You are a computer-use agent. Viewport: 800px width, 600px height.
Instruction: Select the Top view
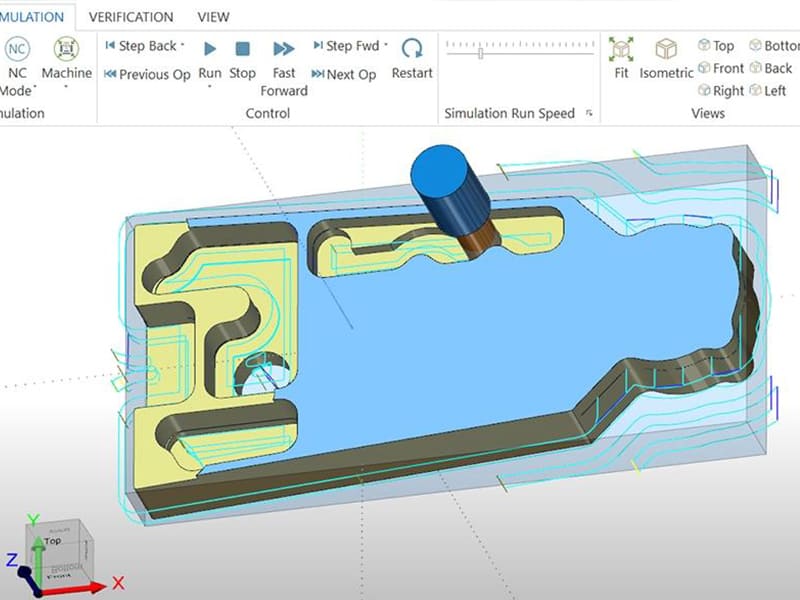tap(716, 45)
